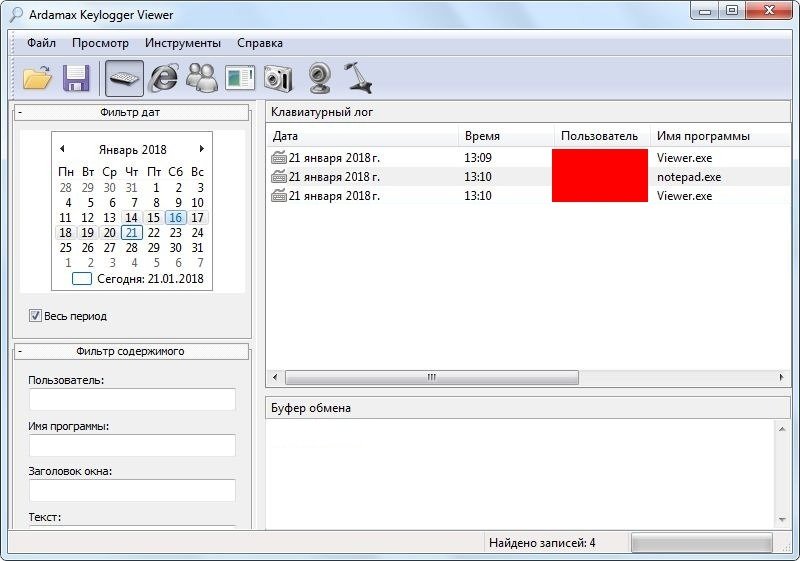Viewport: 800px width, 561px height.
Task: Open the screenshots view camera icon
Action: click(x=277, y=78)
